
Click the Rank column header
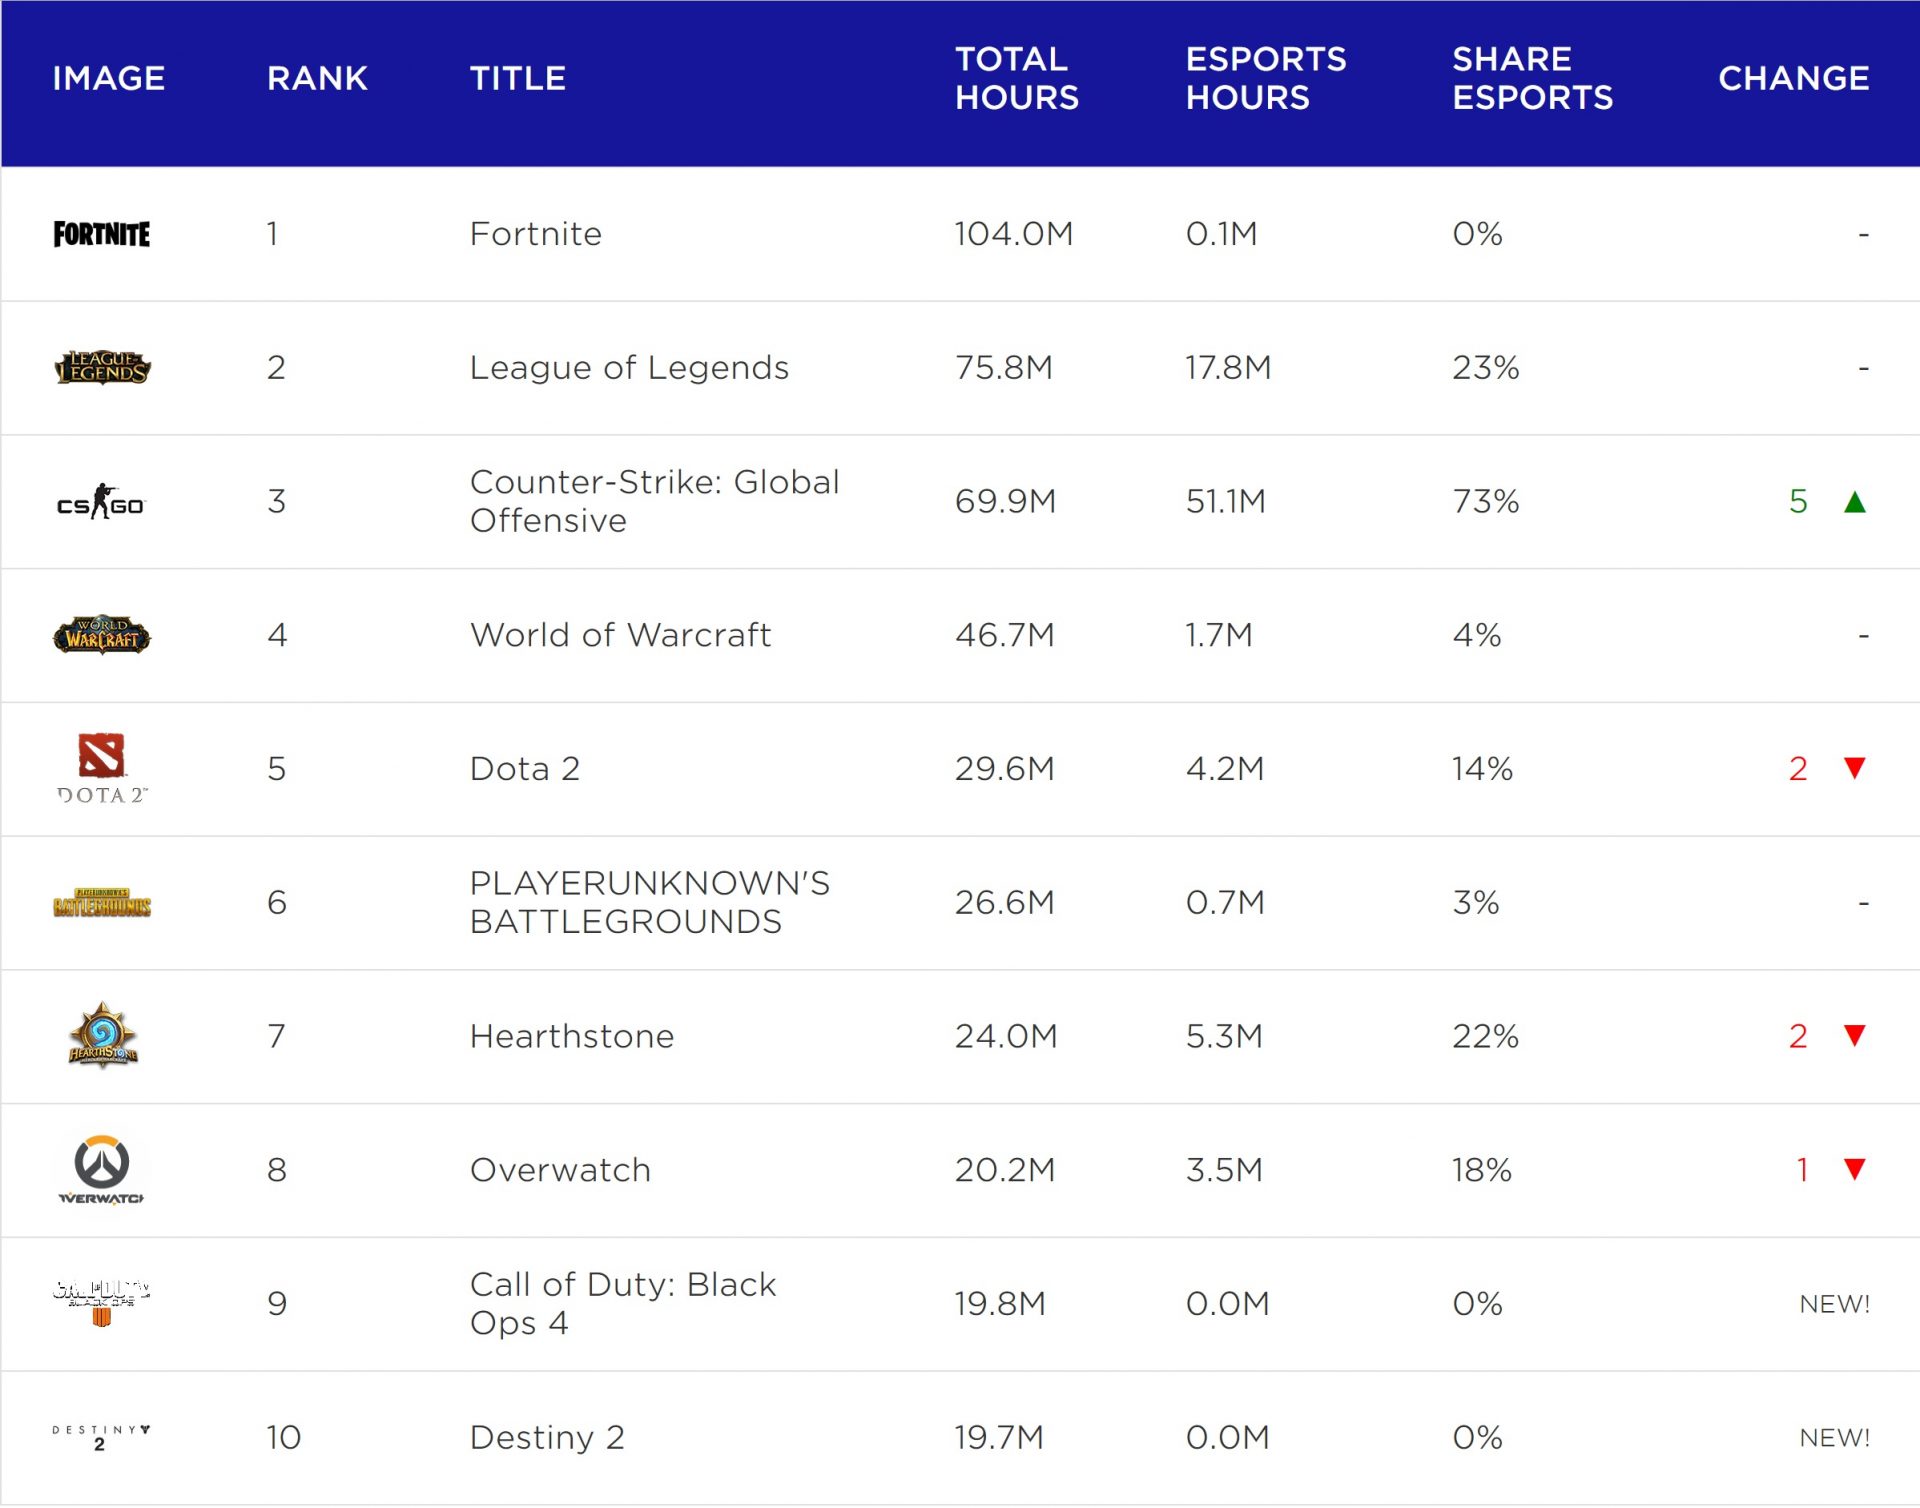pos(317,78)
